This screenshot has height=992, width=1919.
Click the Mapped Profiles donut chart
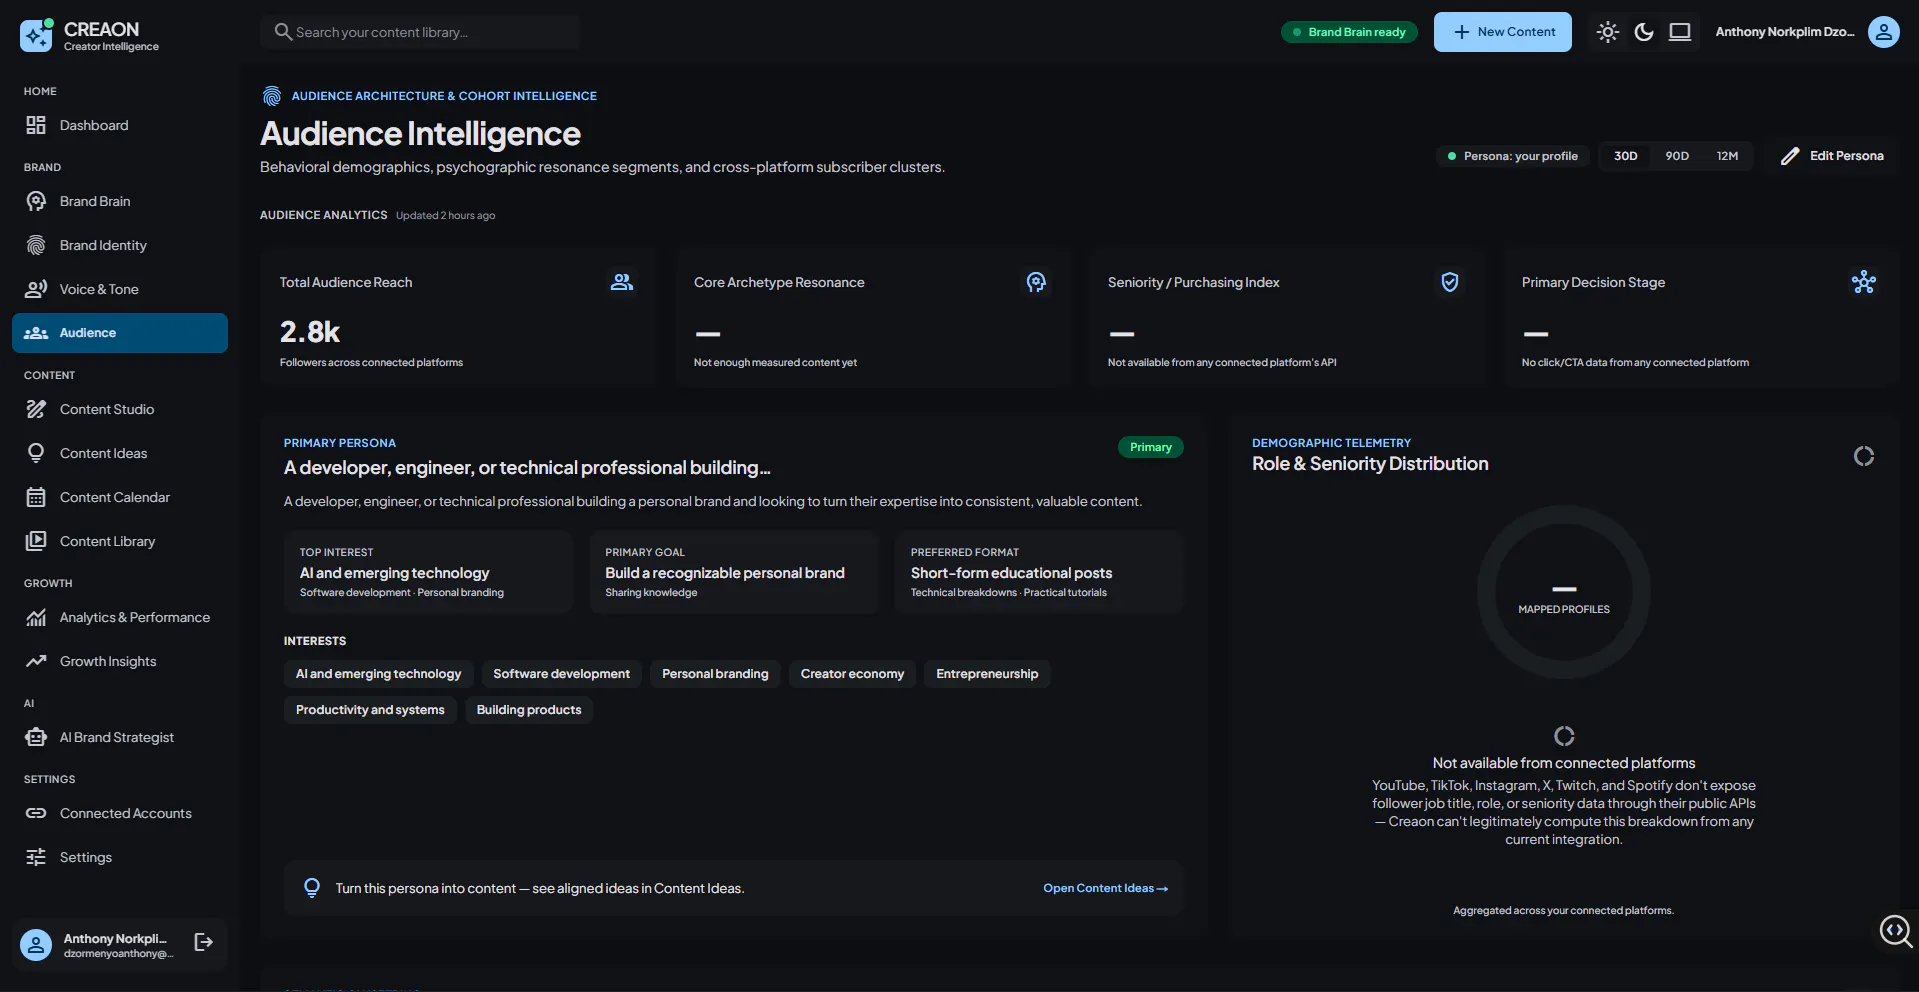coord(1564,592)
